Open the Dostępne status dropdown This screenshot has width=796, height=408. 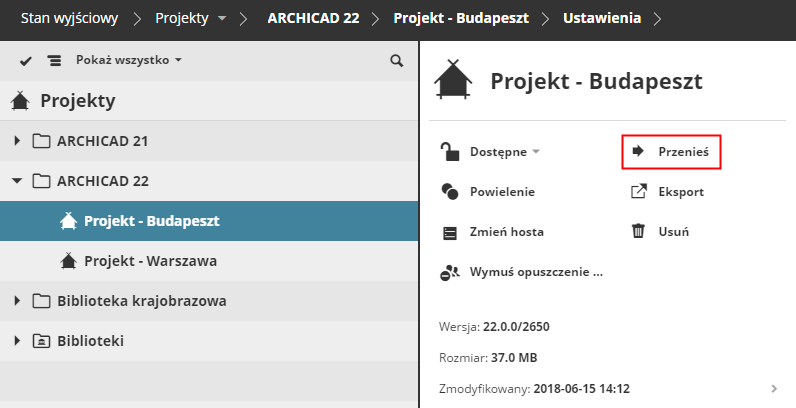point(505,151)
